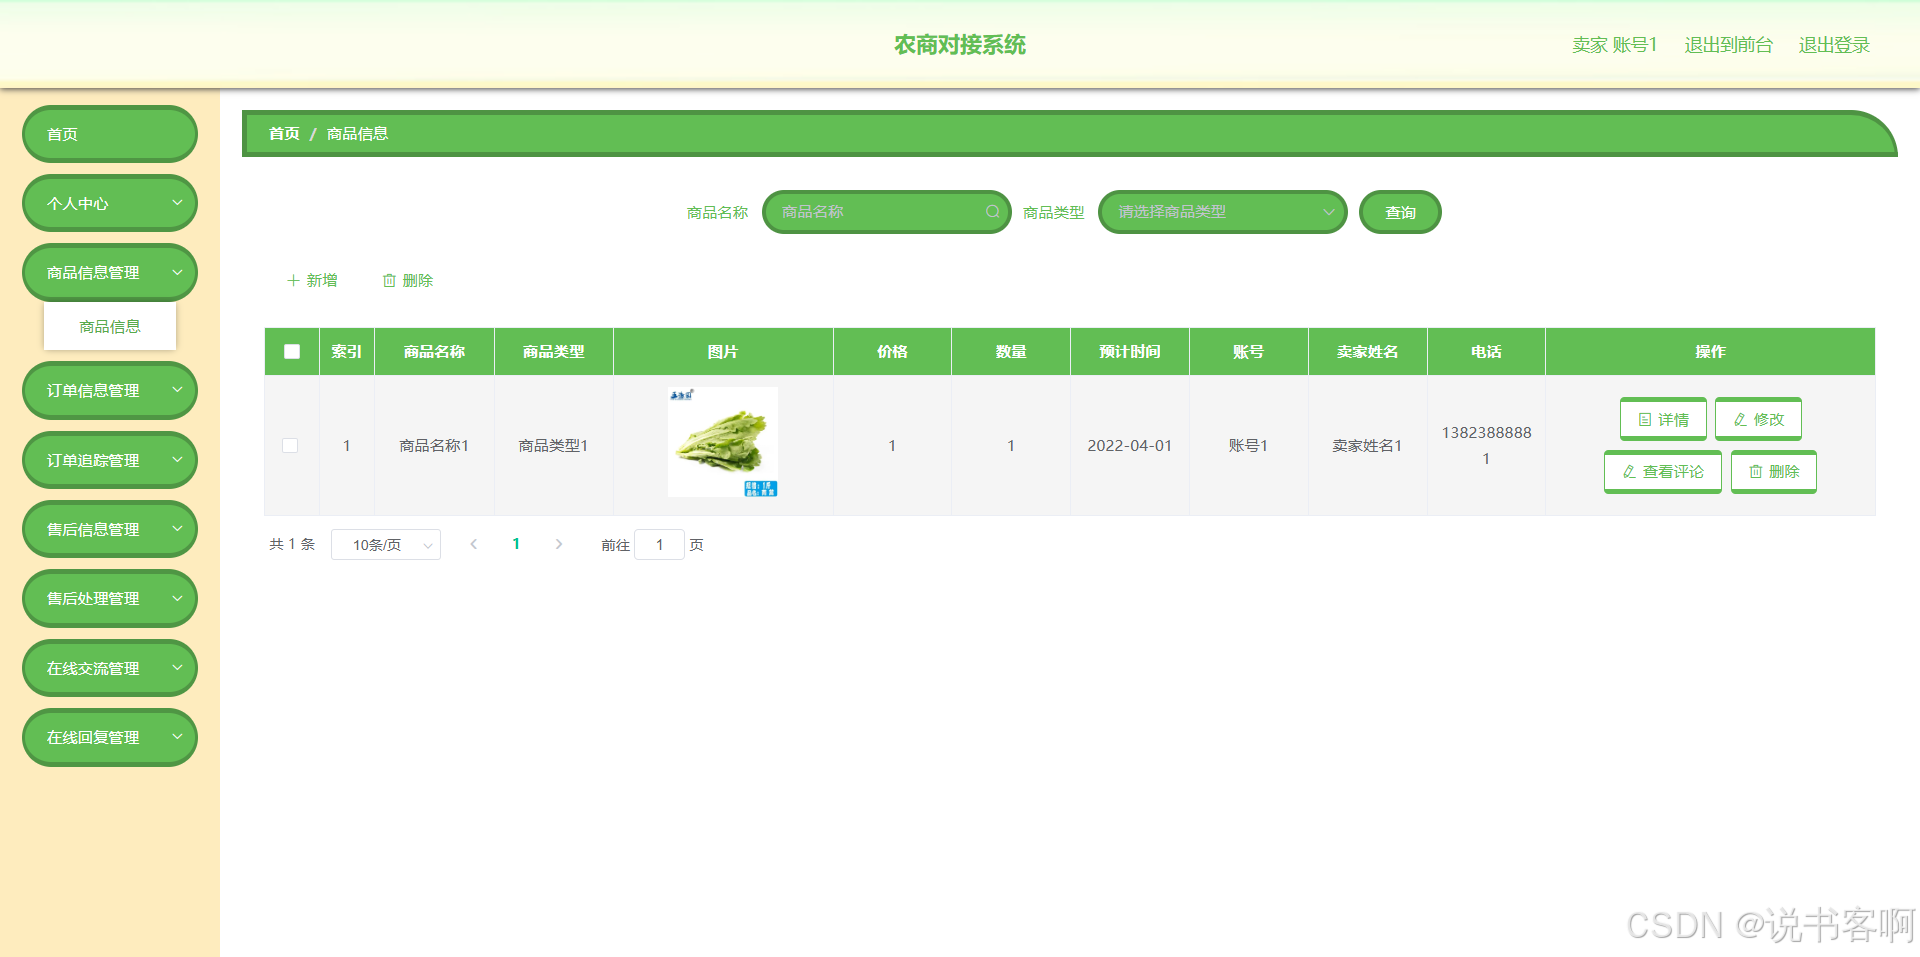Expand the 个人中心 sidebar menu
The width and height of the screenshot is (1920, 957).
[110, 203]
